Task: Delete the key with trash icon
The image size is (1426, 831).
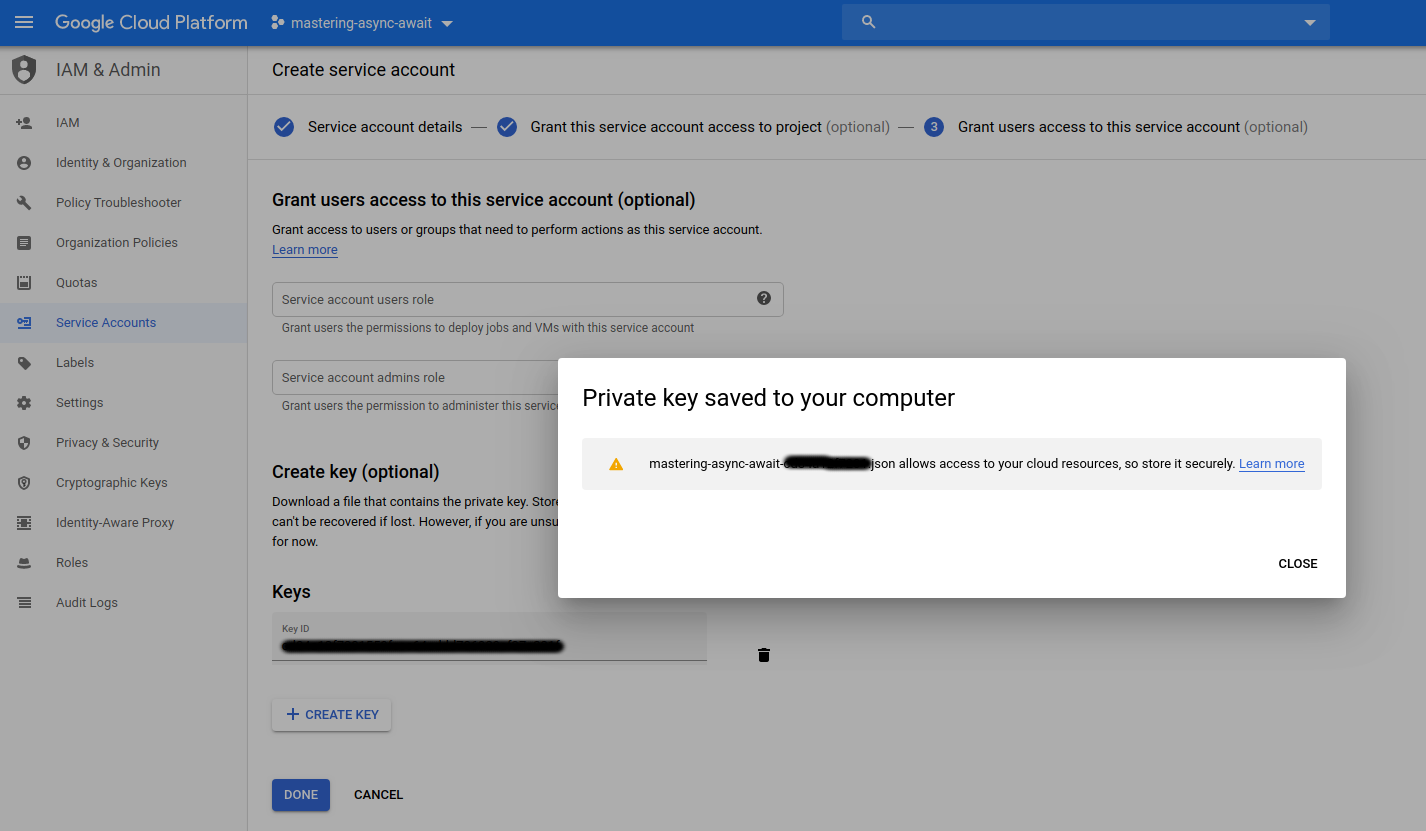Action: coord(764,655)
